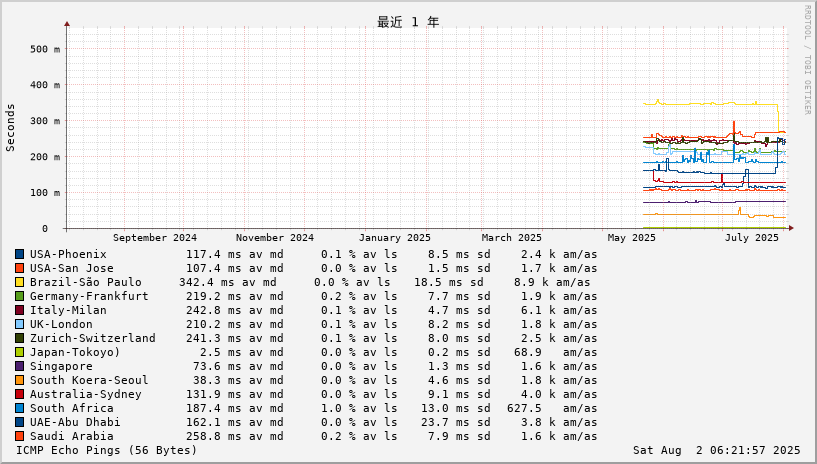Click the 68.9 am/as value
This screenshot has width=817, height=464.
[555, 353]
